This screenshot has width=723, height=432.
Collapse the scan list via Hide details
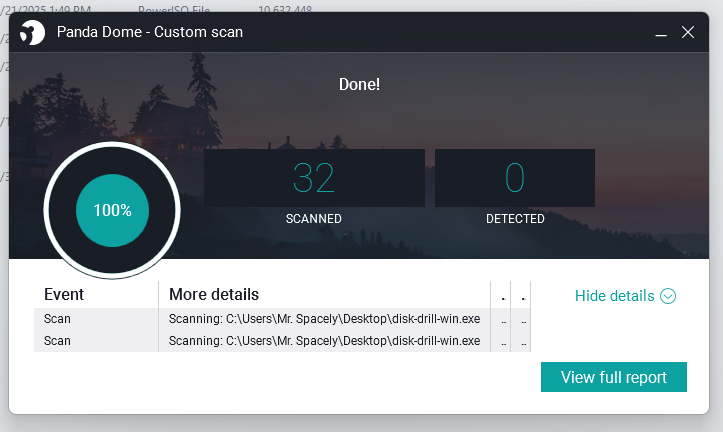[x=625, y=296]
